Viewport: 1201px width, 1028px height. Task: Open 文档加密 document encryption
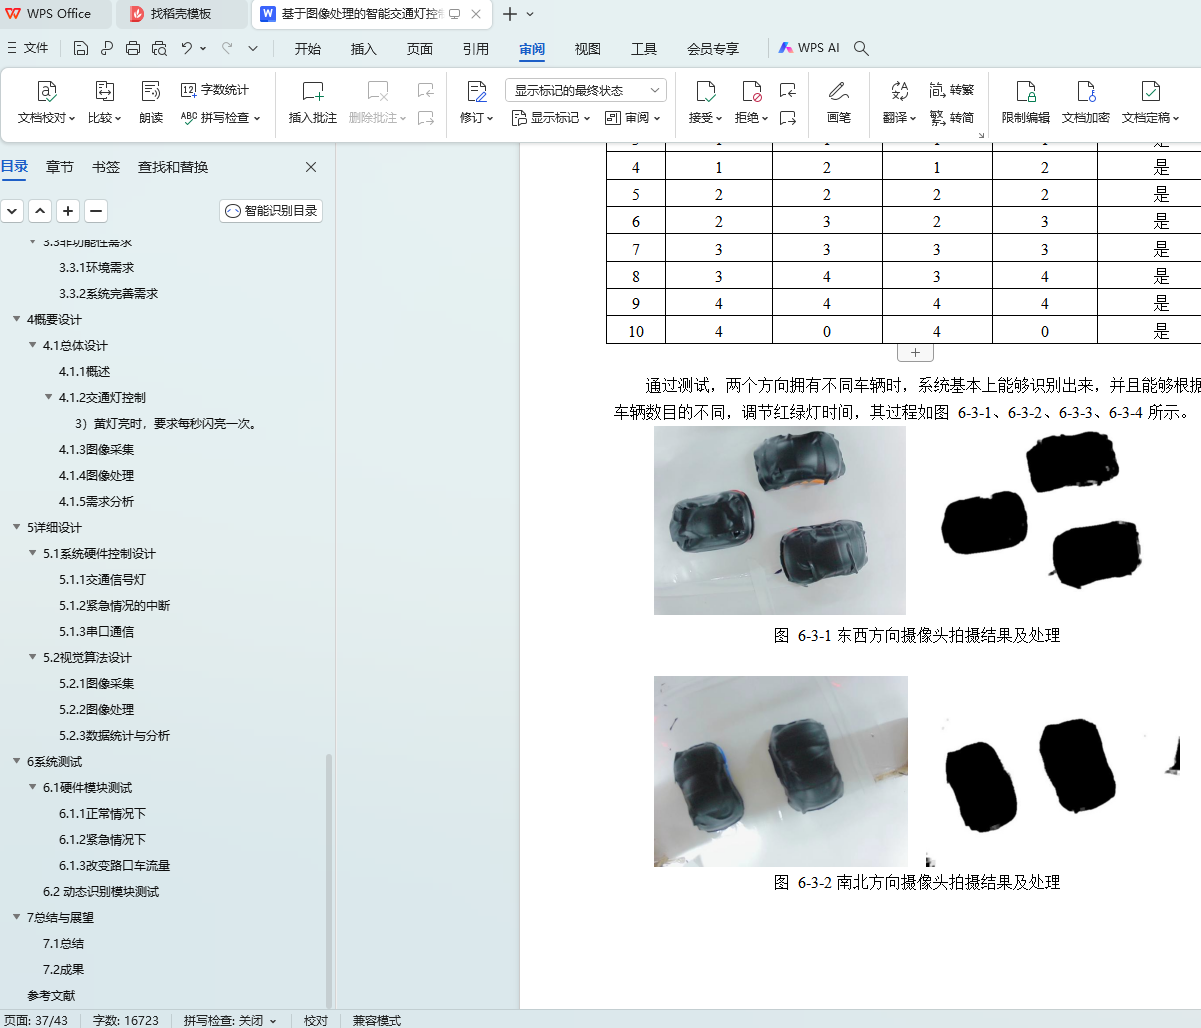pos(1086,103)
